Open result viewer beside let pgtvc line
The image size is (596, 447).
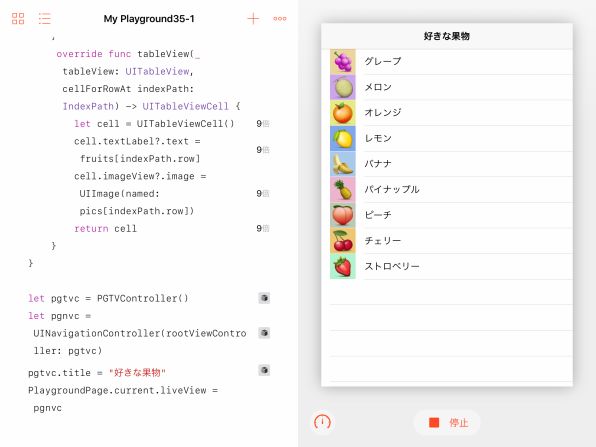click(x=264, y=298)
